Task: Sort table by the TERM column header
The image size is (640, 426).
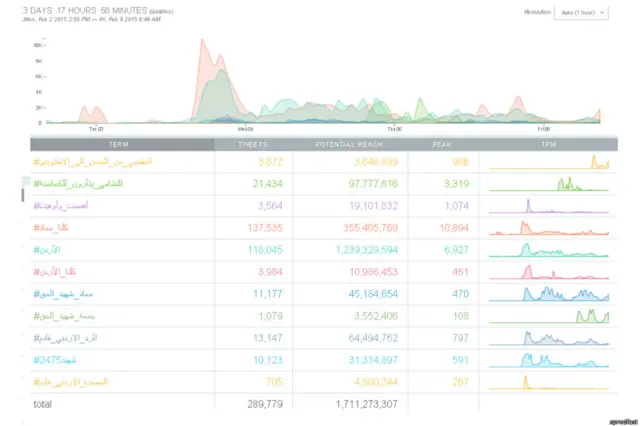Action: pos(119,144)
